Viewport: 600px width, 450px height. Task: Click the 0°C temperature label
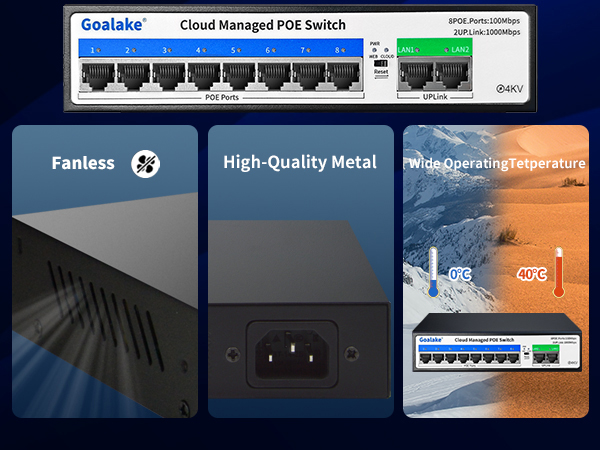coord(460,273)
